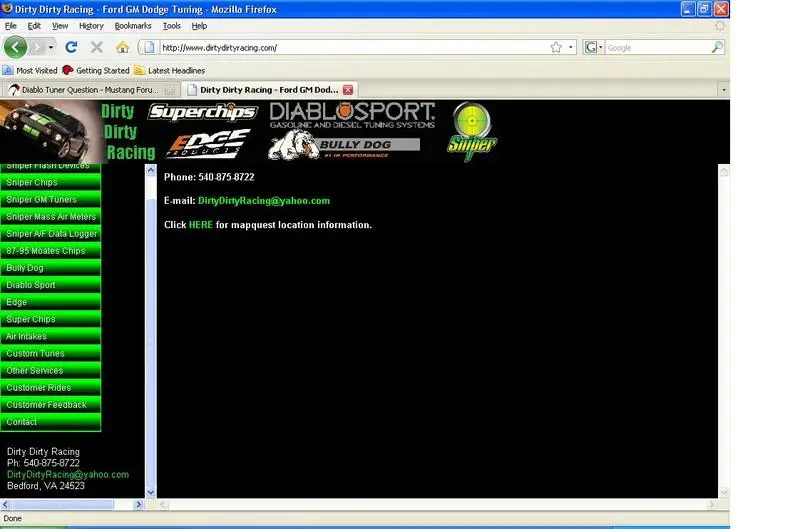
Task: Open the search engine selector dropdown
Action: pos(593,47)
